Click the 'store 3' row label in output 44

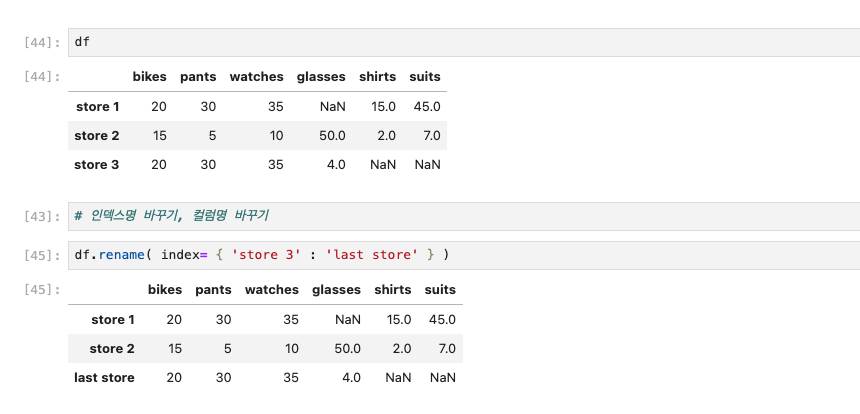tap(97, 165)
